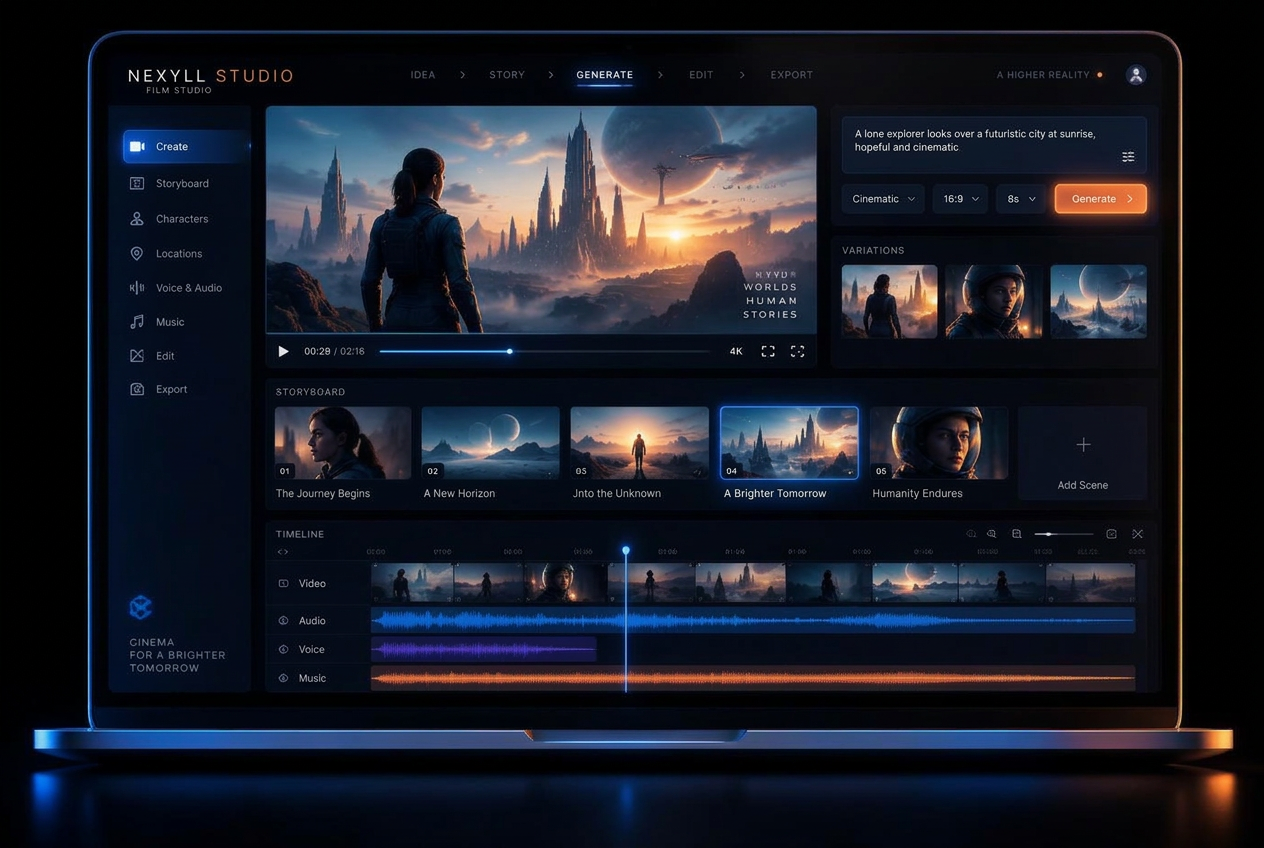The image size is (1264, 848).
Task: Switch to the EXPORT tab in top bar
Action: point(791,75)
